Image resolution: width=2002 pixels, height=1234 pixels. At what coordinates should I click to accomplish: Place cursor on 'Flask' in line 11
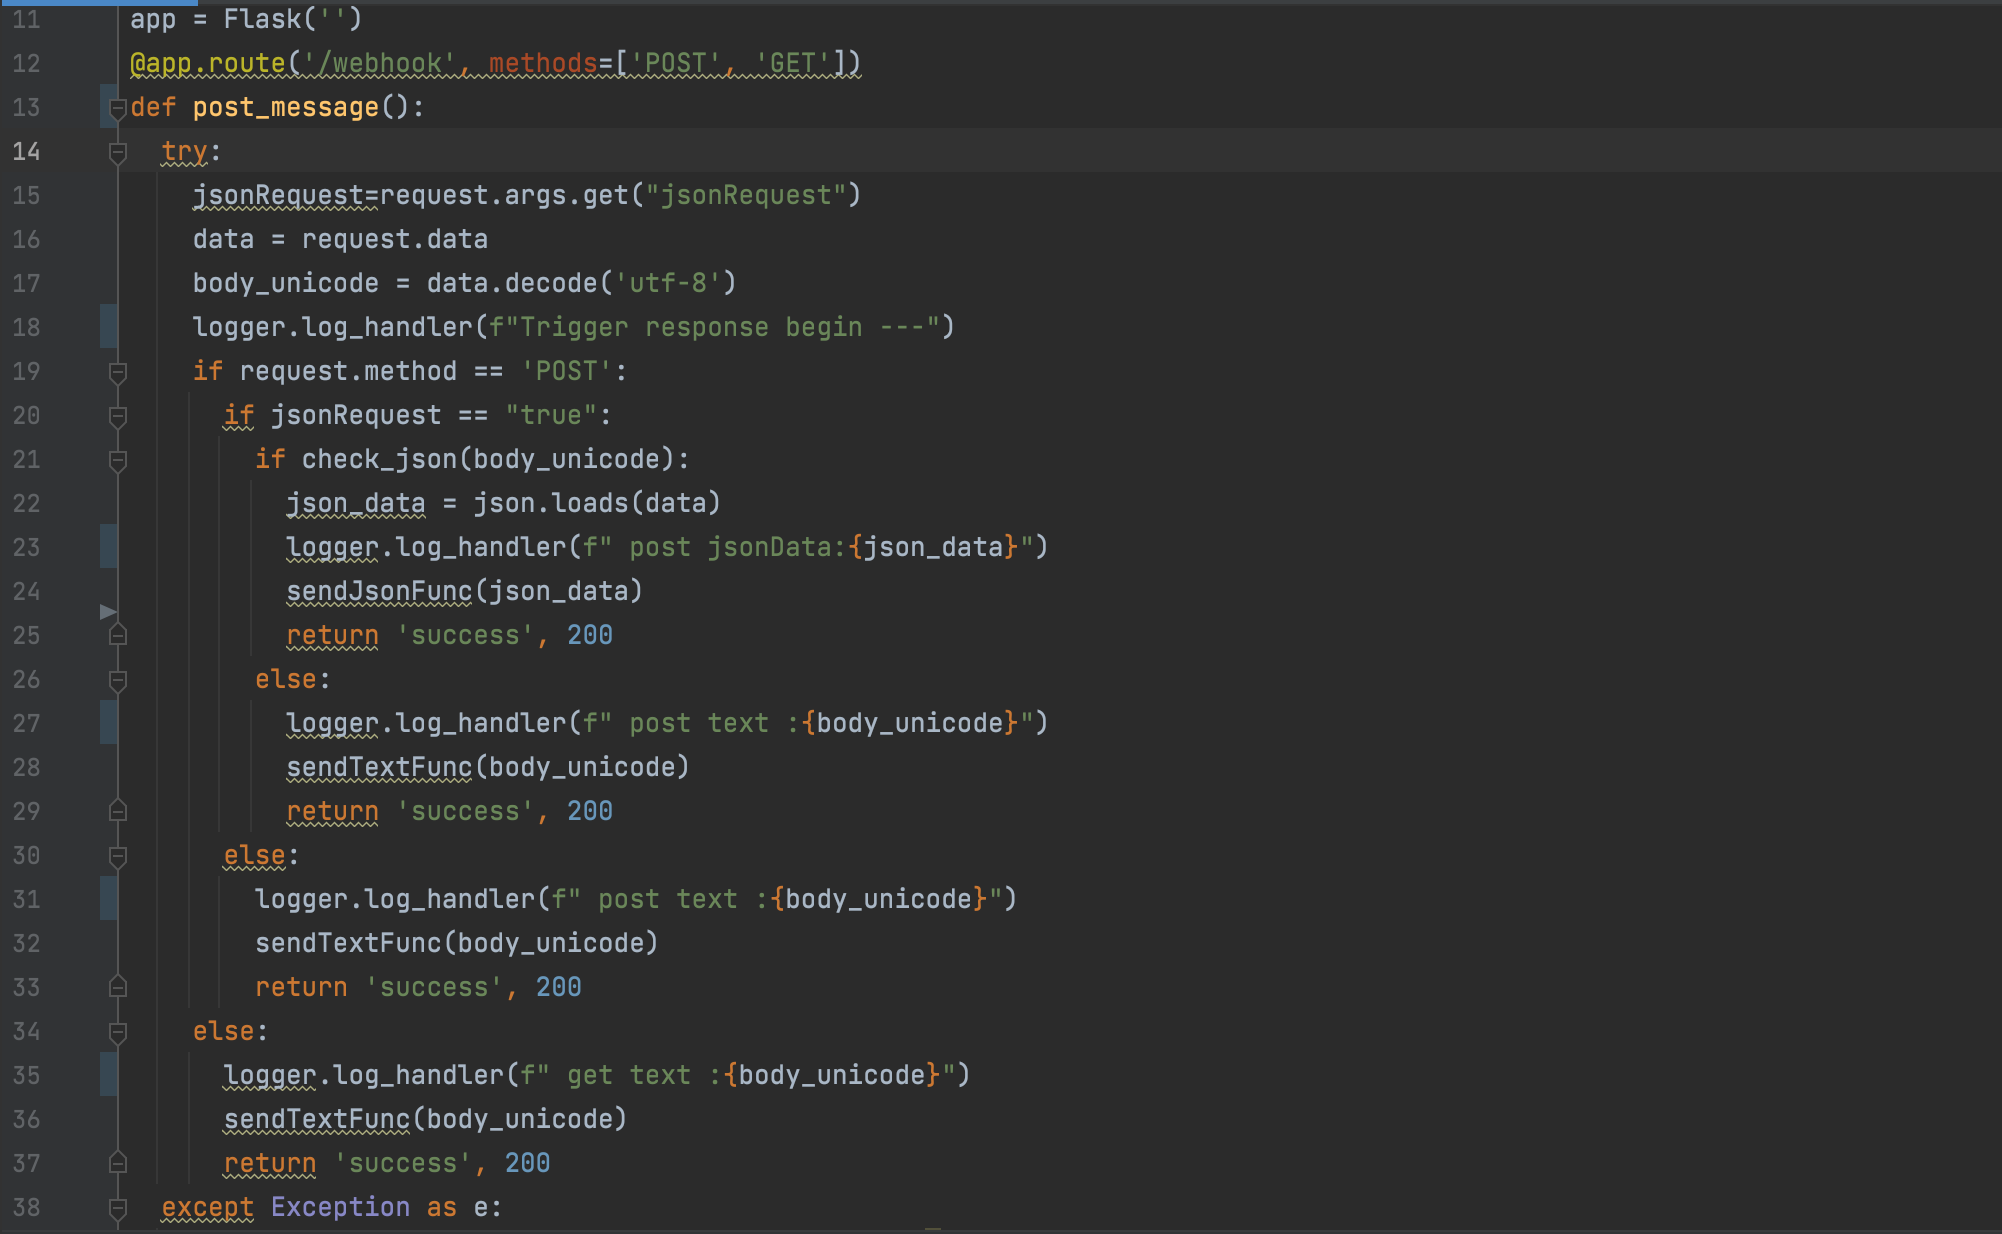(262, 19)
